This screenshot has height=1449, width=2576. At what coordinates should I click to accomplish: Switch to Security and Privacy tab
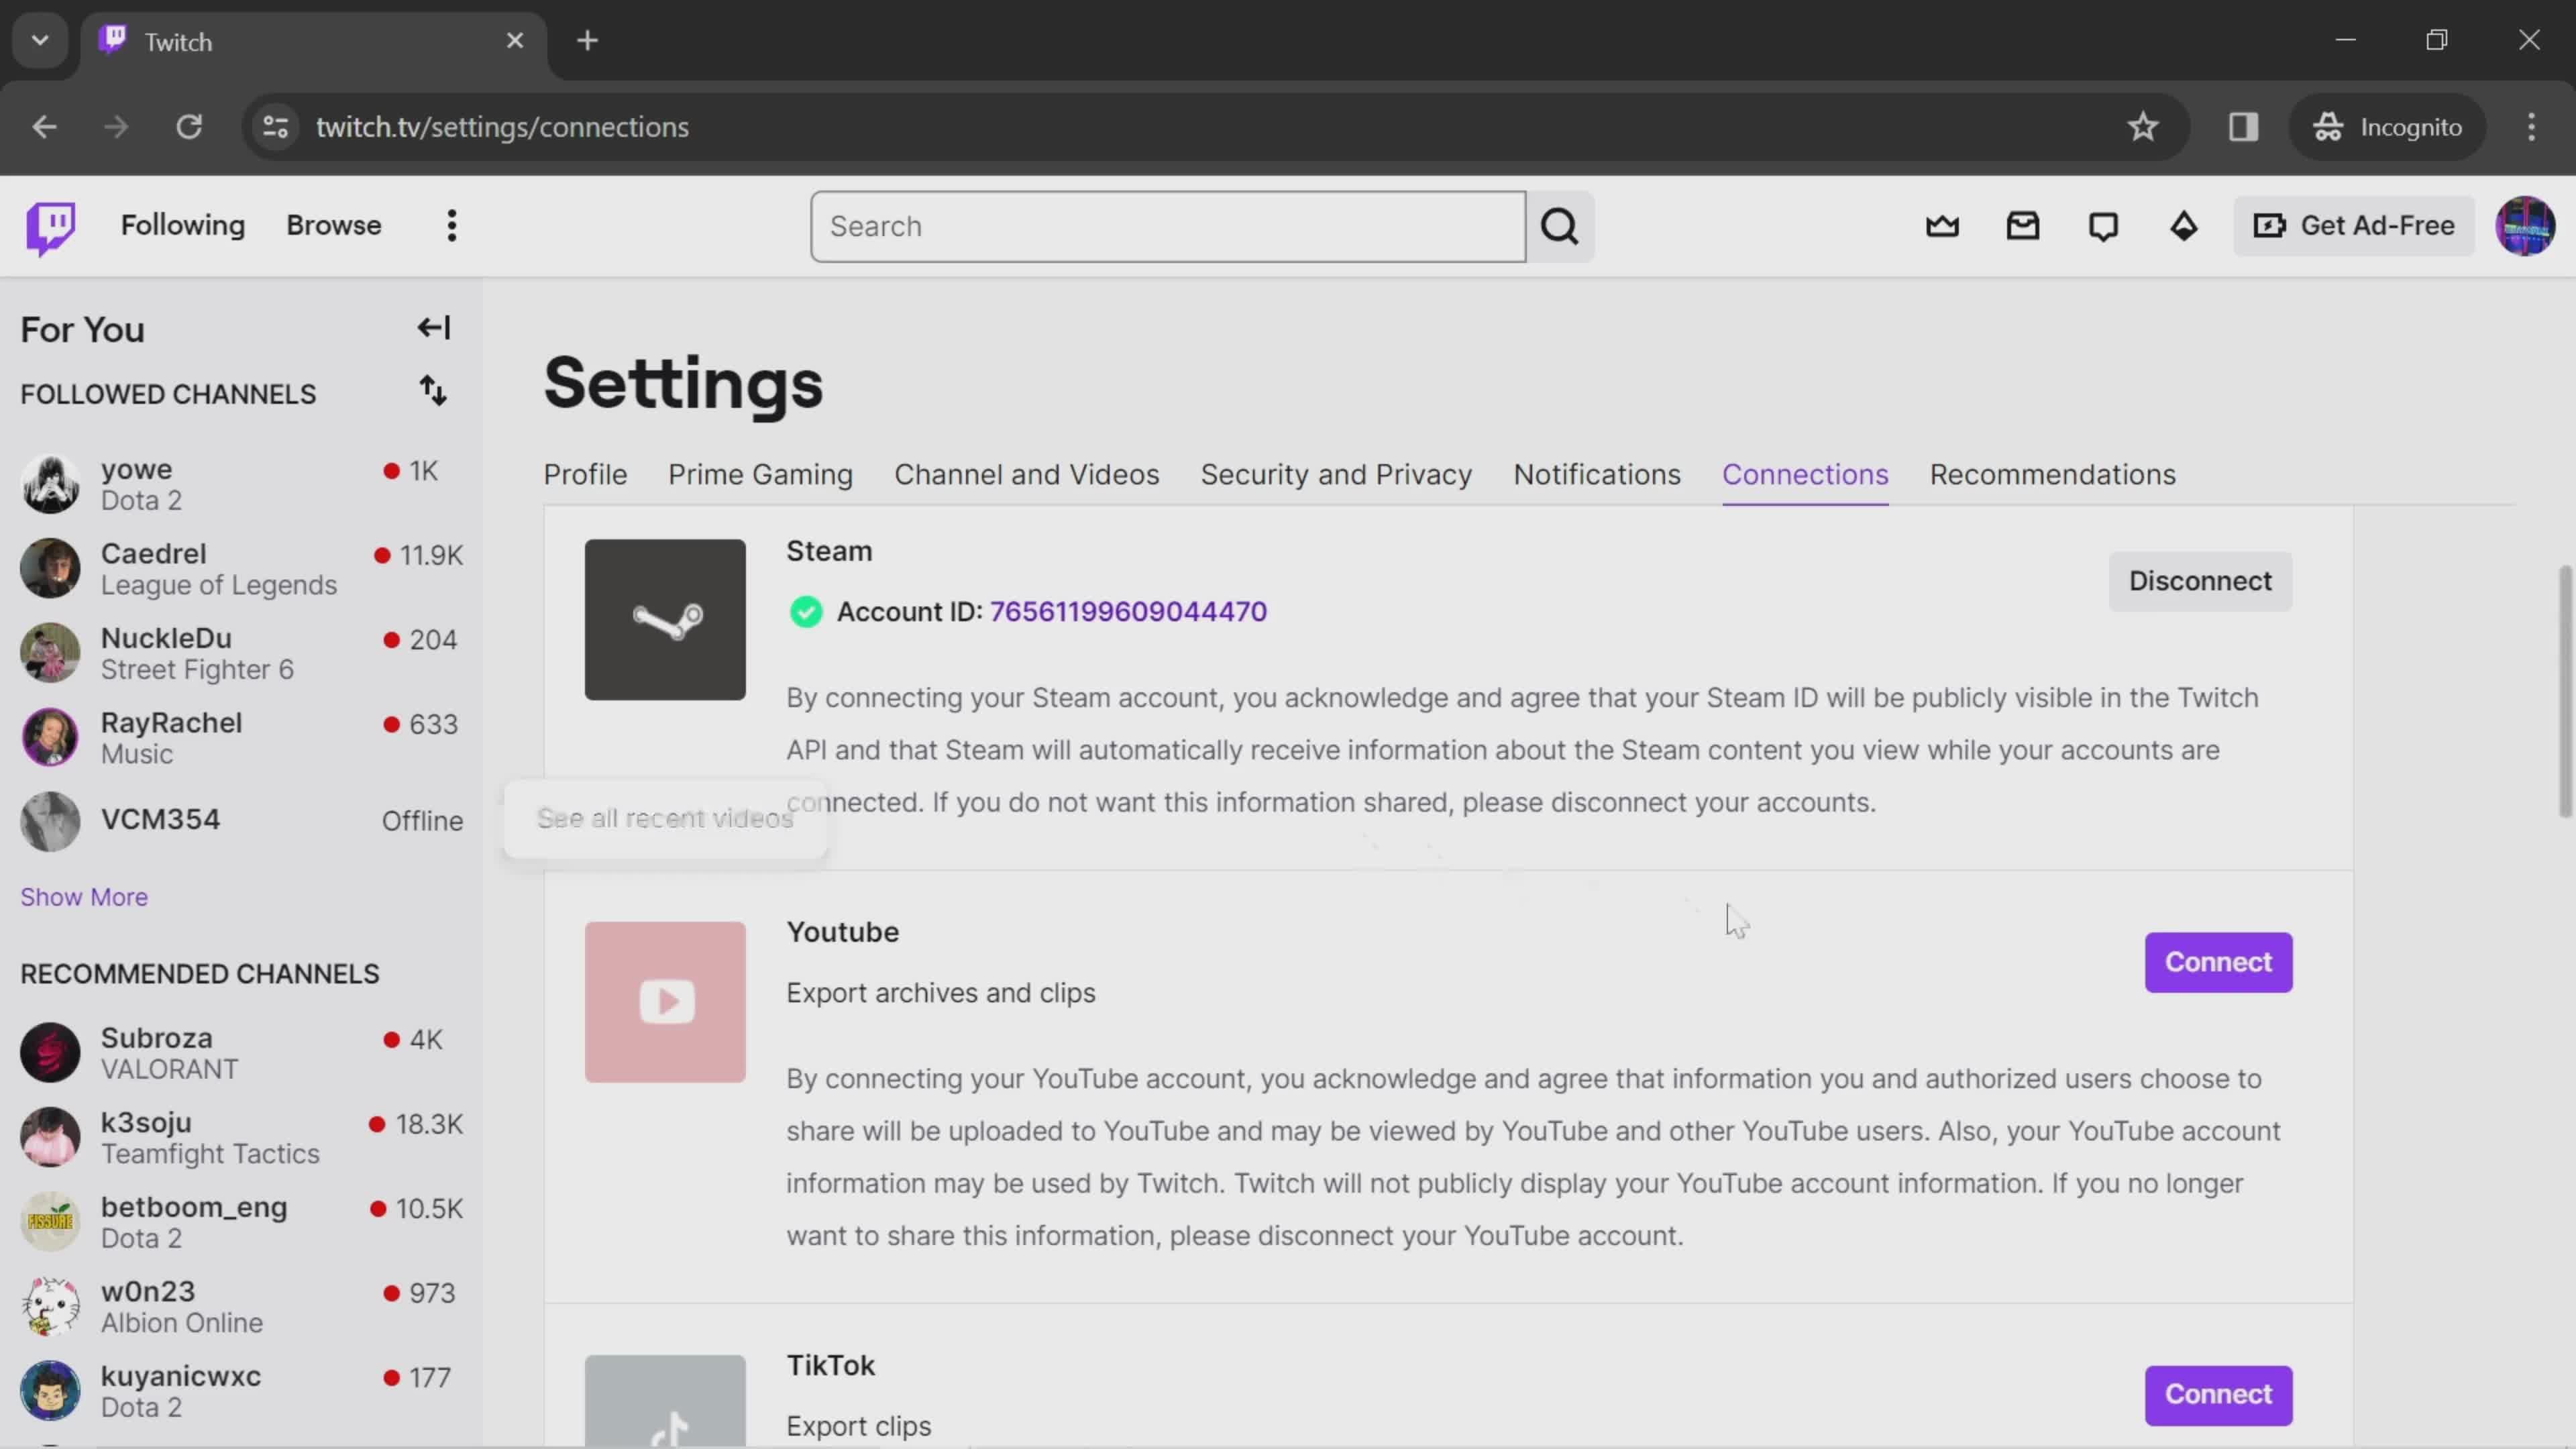click(1336, 474)
